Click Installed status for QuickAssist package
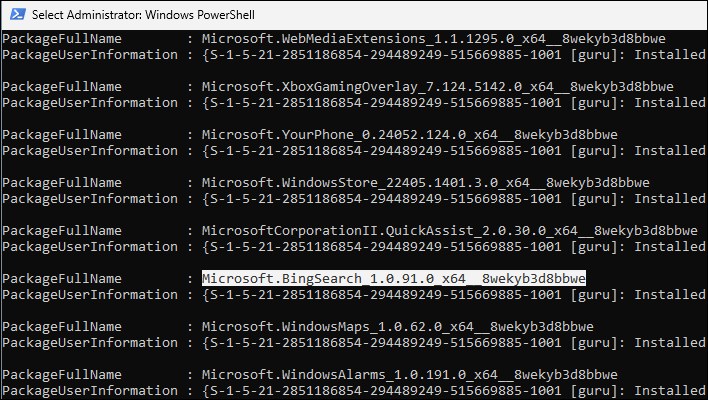Image resolution: width=708 pixels, height=400 pixels. (670, 247)
